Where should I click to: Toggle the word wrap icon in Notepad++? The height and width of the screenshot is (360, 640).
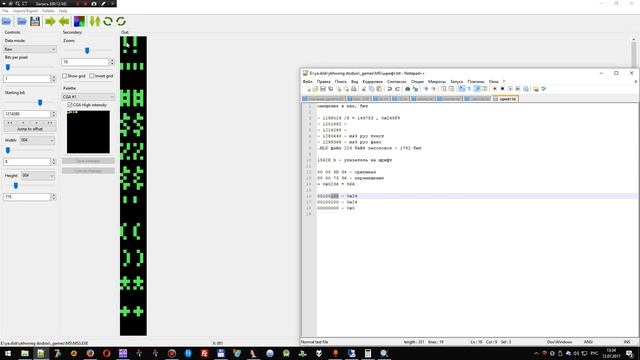point(461,89)
